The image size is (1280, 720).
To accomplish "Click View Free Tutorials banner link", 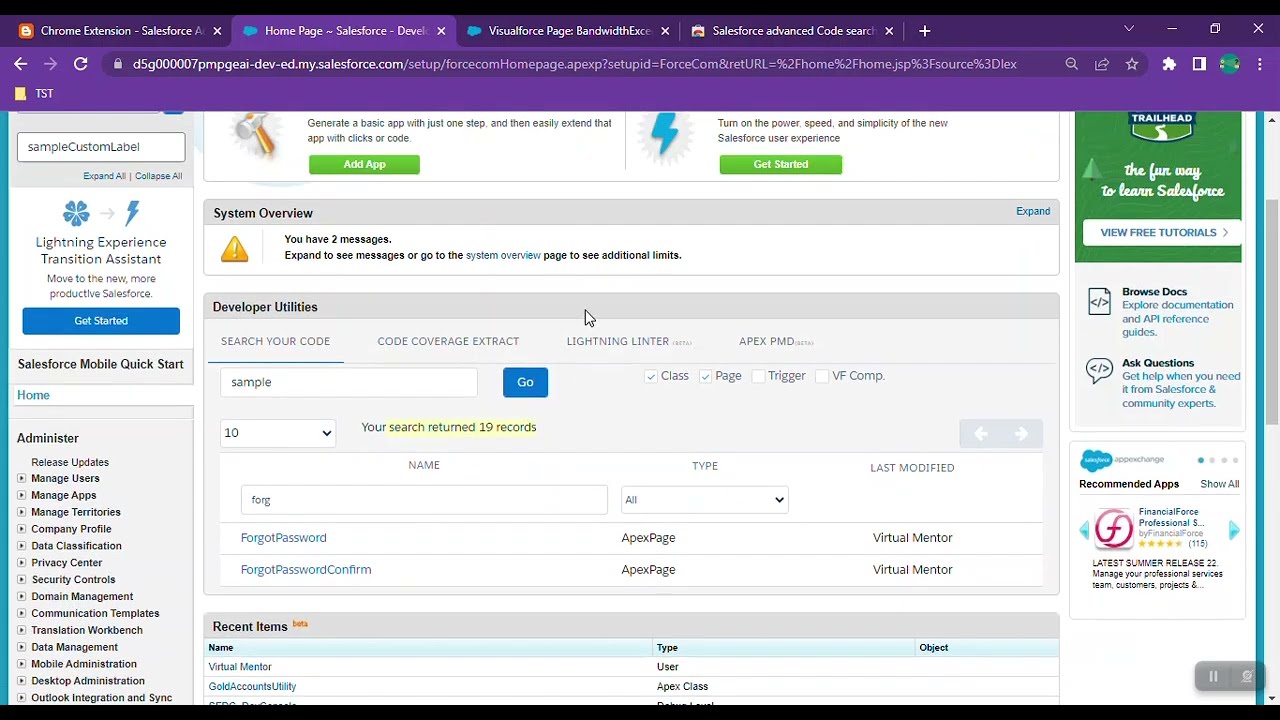I will tap(1164, 232).
